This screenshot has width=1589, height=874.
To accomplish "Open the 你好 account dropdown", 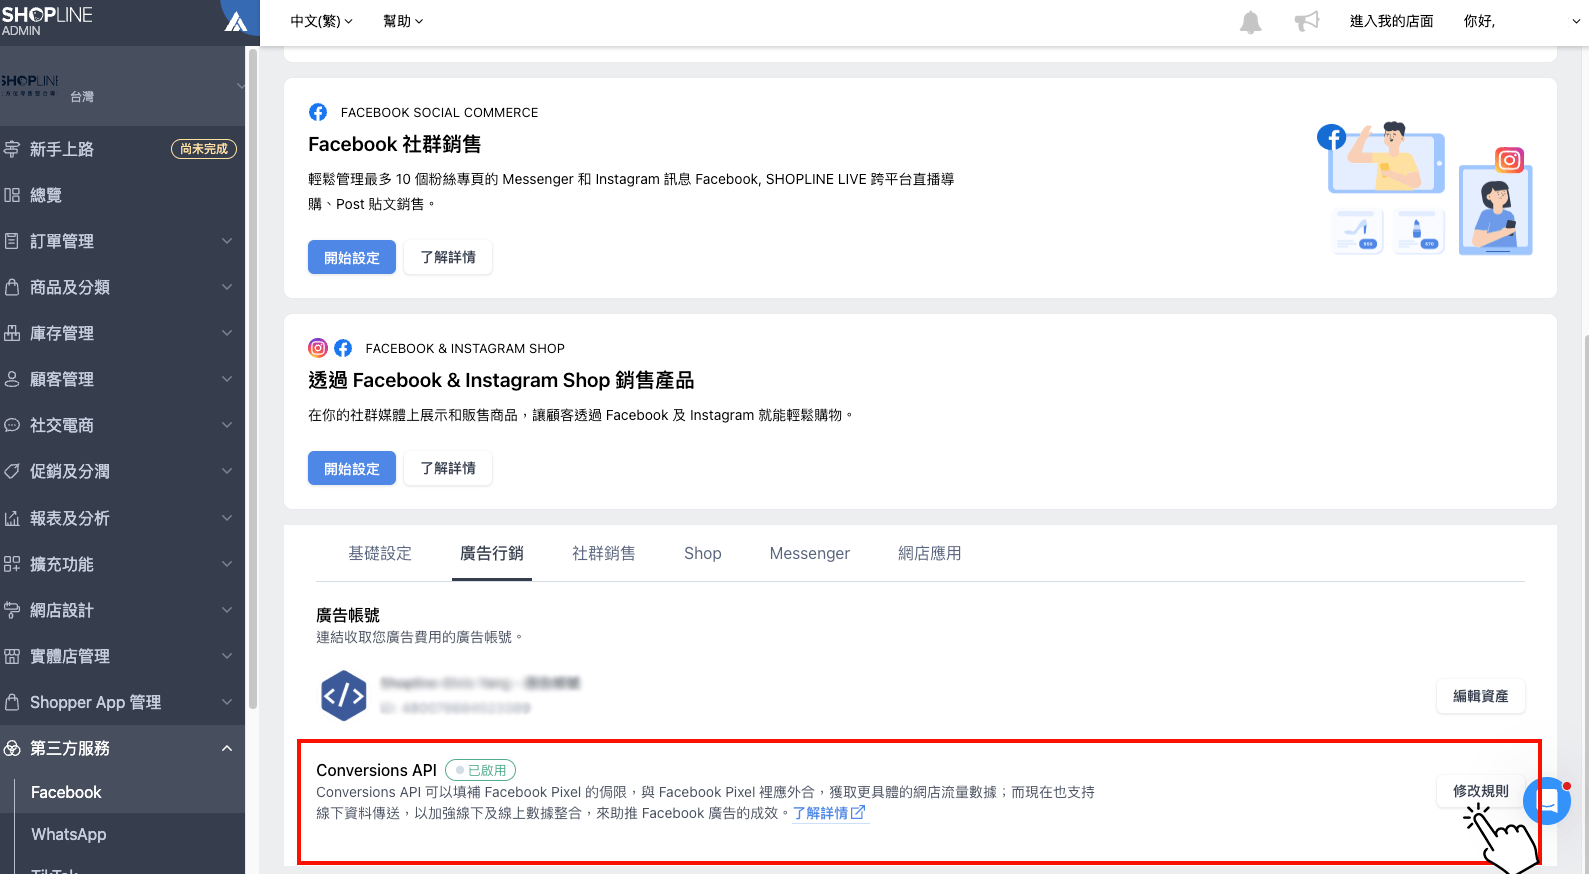I will coord(1520,21).
